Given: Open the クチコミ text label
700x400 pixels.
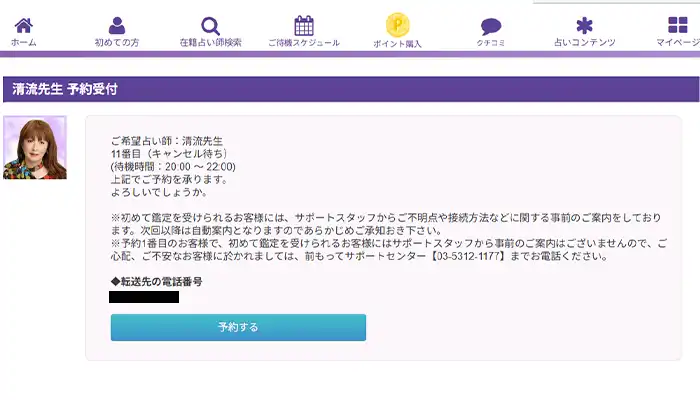Looking at the screenshot, I should (x=490, y=43).
